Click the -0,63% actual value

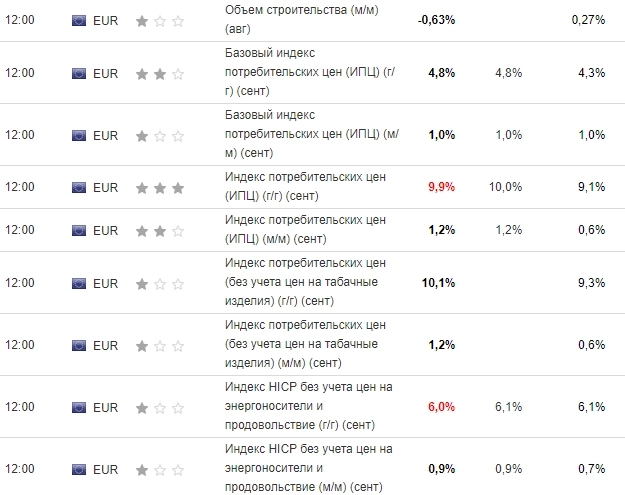click(x=435, y=20)
